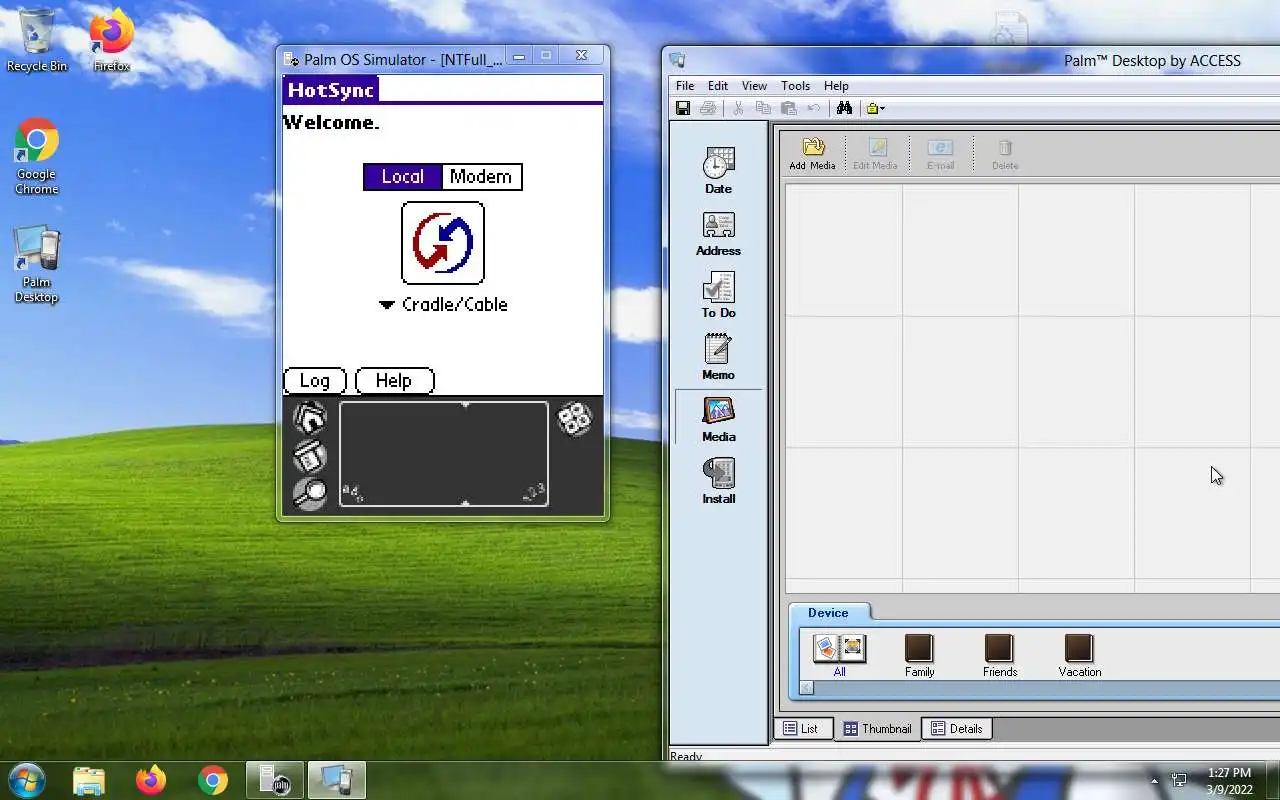Image resolution: width=1280 pixels, height=800 pixels.
Task: Tap the HotSync title tab in simulator
Action: click(330, 90)
